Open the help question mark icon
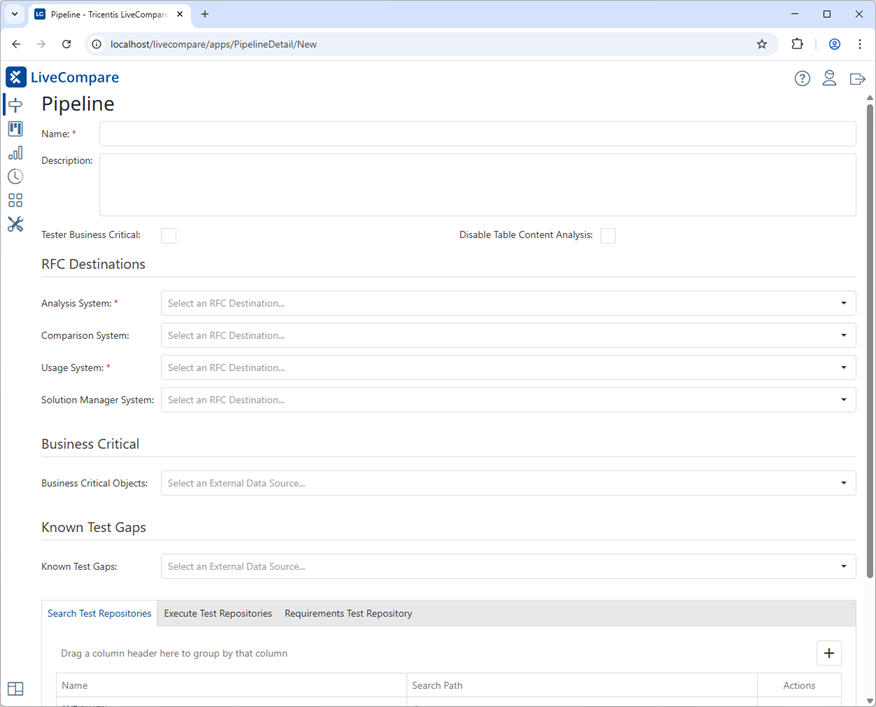Viewport: 876px width, 707px height. tap(802, 79)
